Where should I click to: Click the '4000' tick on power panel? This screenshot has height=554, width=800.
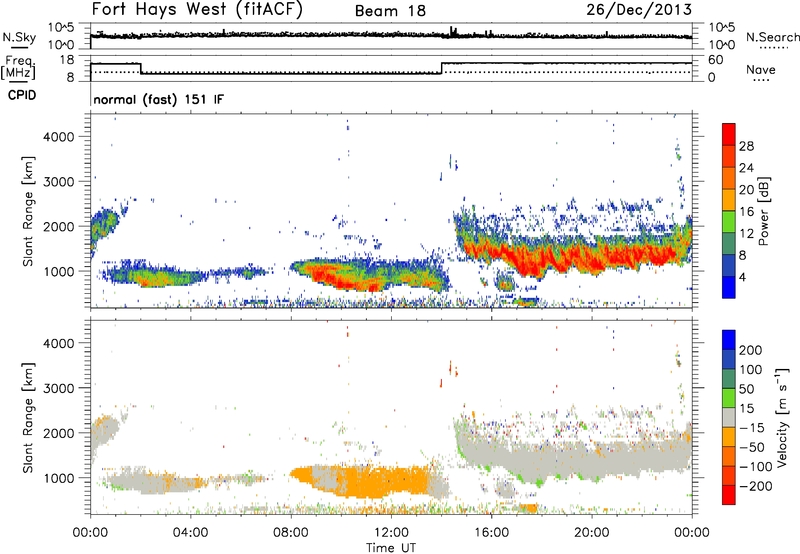click(x=59, y=137)
